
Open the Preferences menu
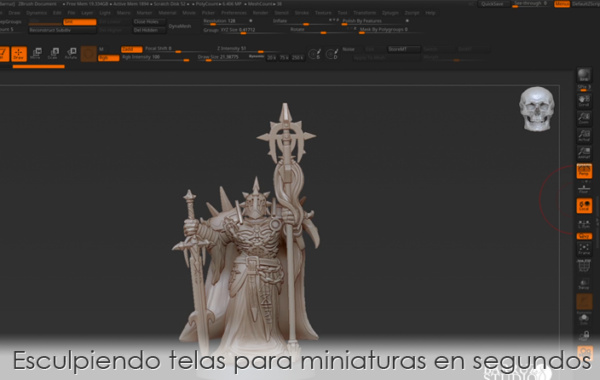pyautogui.click(x=234, y=13)
